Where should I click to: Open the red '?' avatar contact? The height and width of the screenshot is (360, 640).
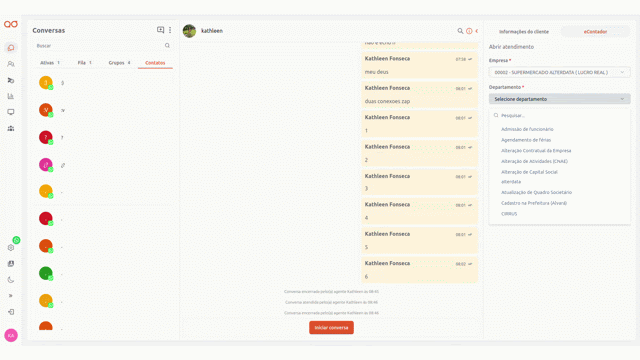(46, 137)
